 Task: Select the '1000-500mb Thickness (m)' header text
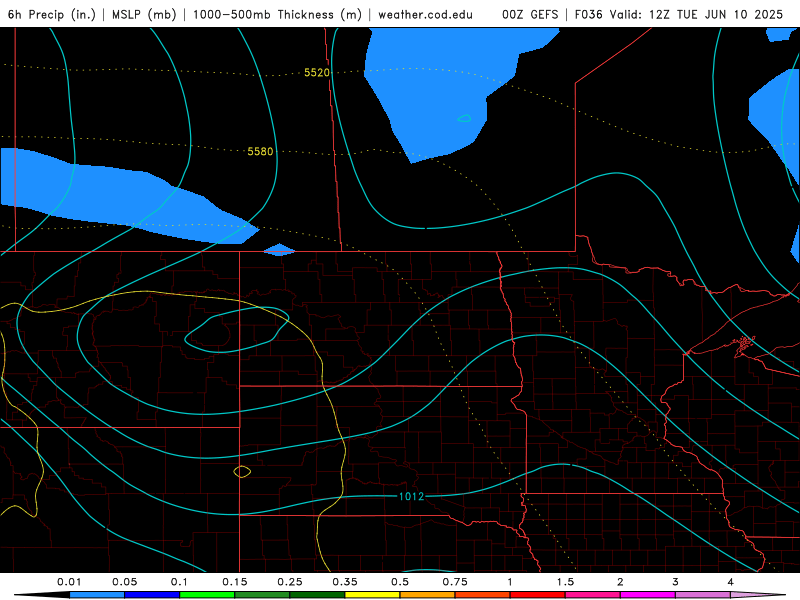point(277,14)
